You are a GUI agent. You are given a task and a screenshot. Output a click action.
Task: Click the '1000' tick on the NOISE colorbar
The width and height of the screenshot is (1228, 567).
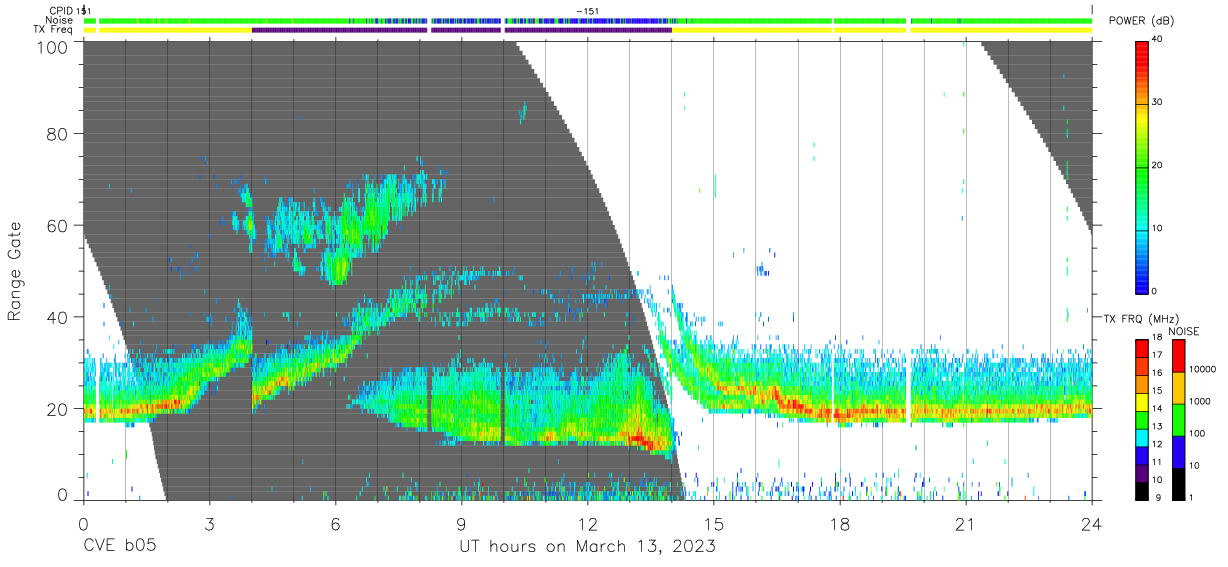coord(1202,402)
